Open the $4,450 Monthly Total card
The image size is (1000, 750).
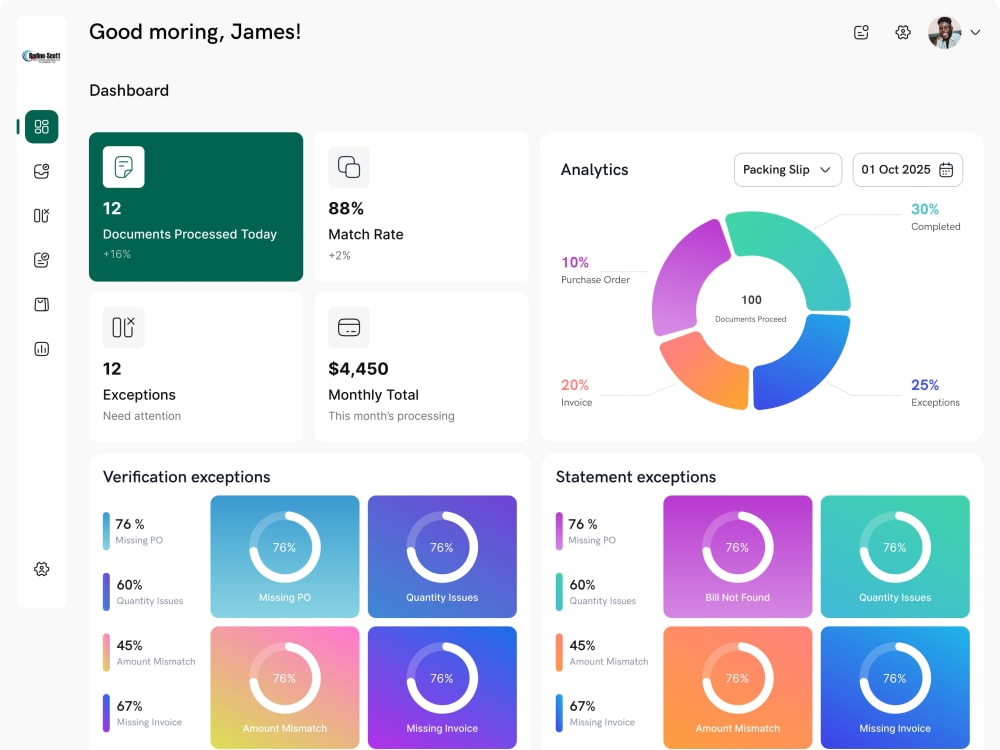[x=422, y=367]
